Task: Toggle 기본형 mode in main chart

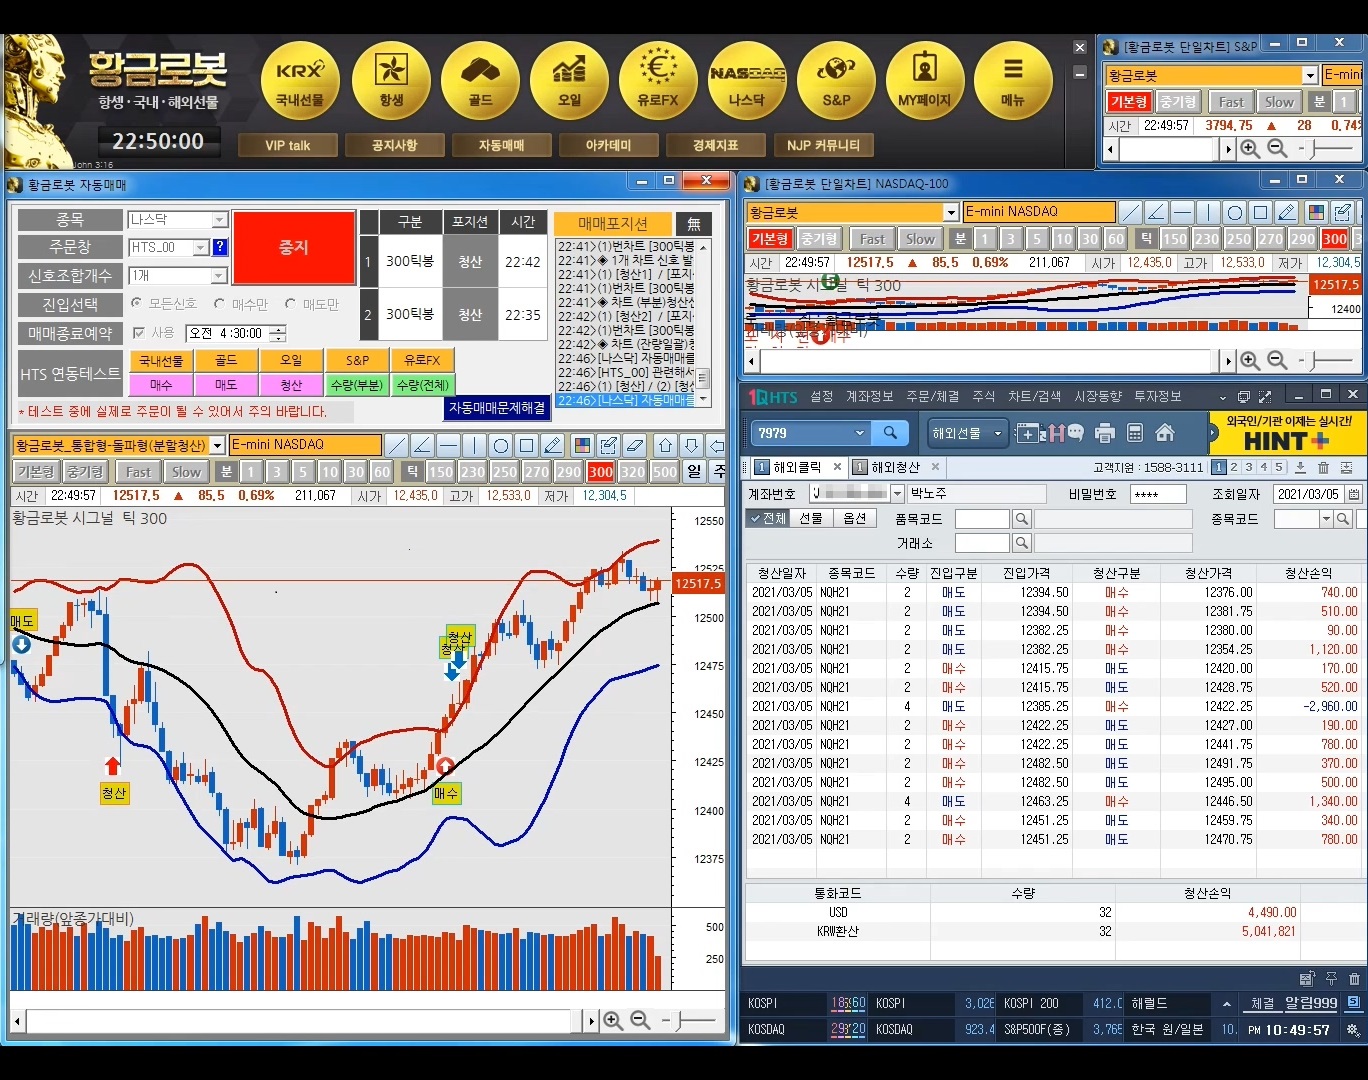Action: [35, 471]
